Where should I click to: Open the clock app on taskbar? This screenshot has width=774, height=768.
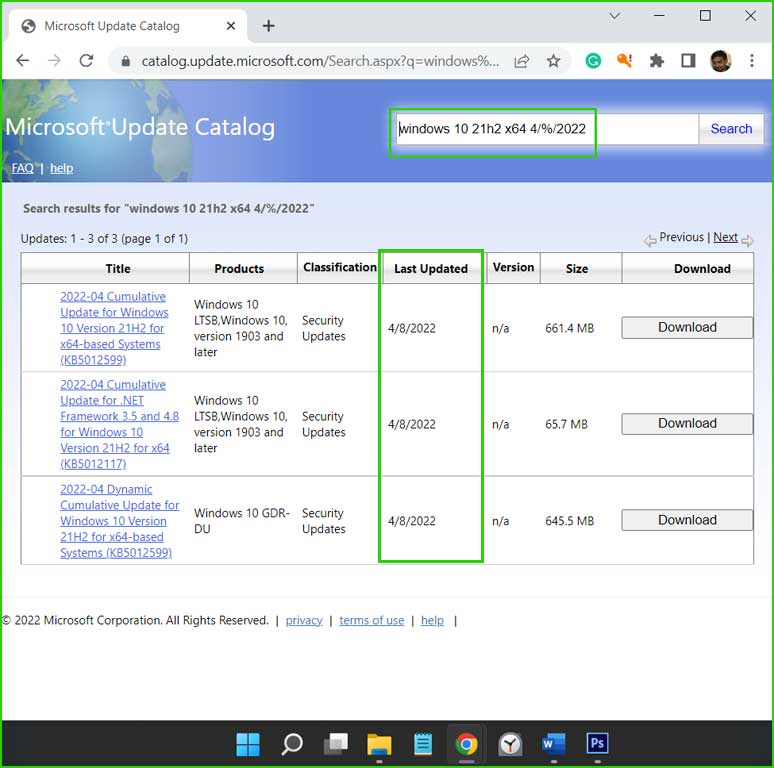(x=510, y=744)
